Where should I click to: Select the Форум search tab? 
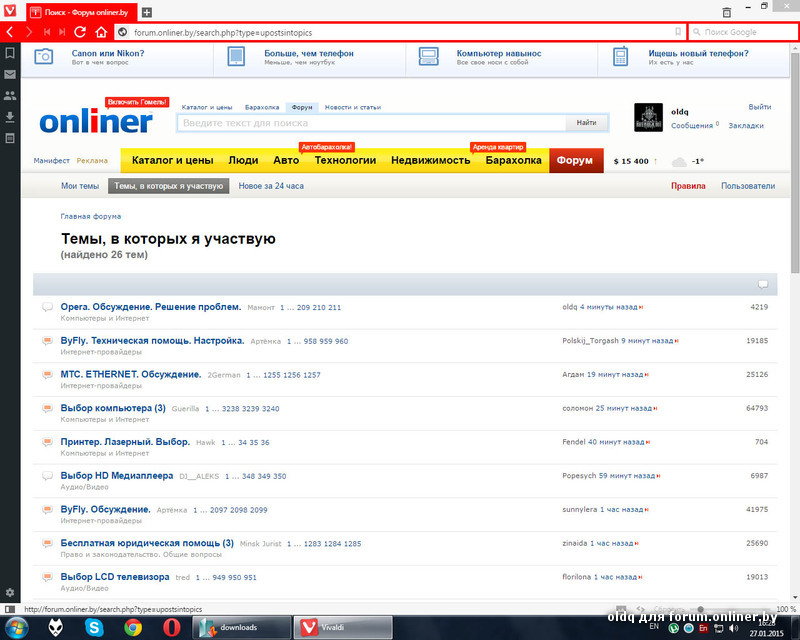[302, 107]
